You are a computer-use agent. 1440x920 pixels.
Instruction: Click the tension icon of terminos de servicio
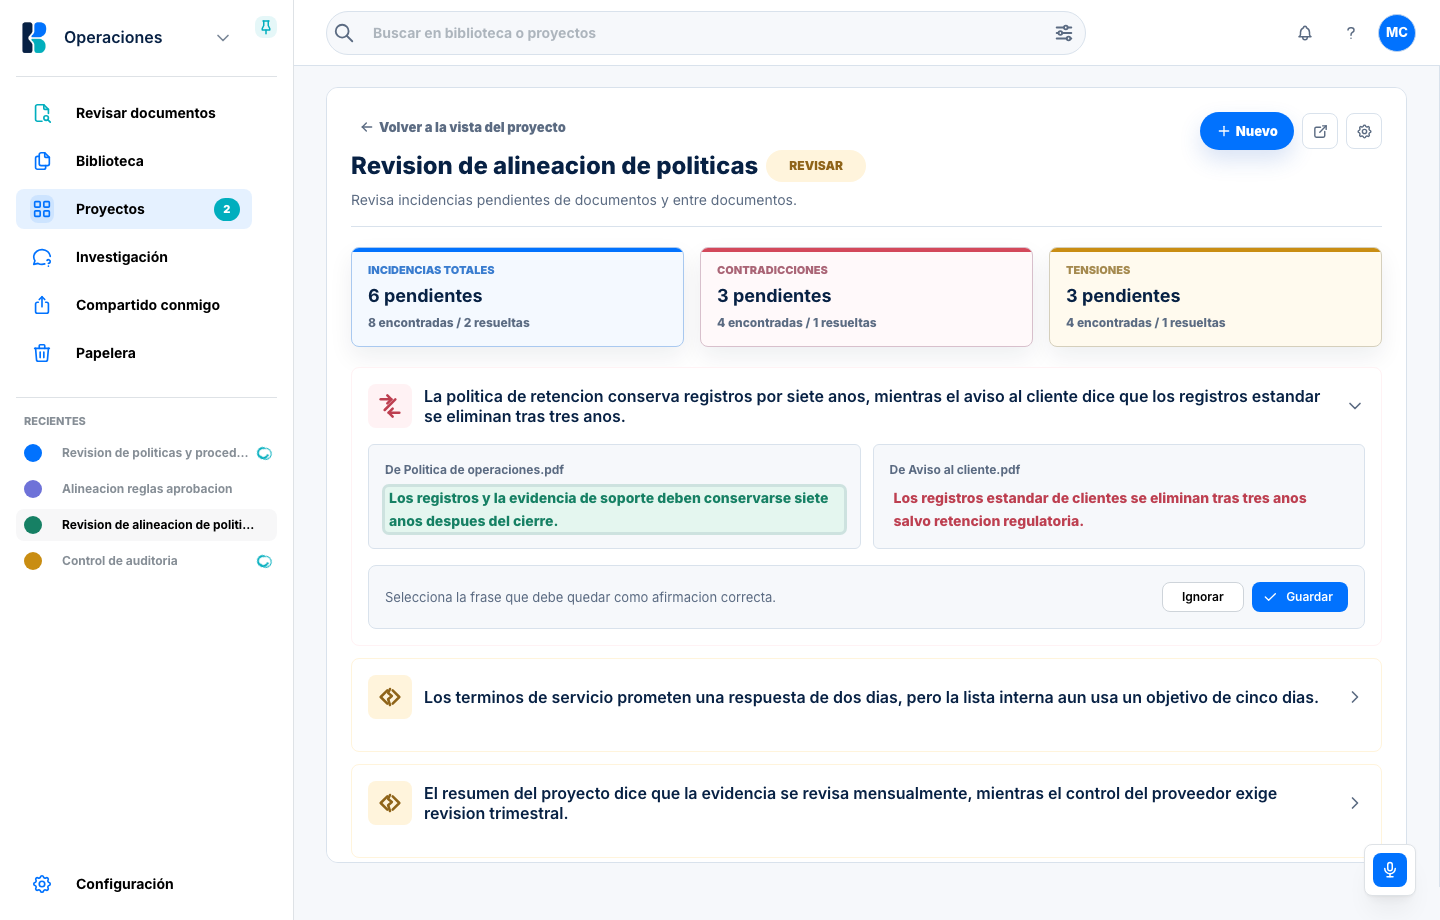tap(390, 697)
